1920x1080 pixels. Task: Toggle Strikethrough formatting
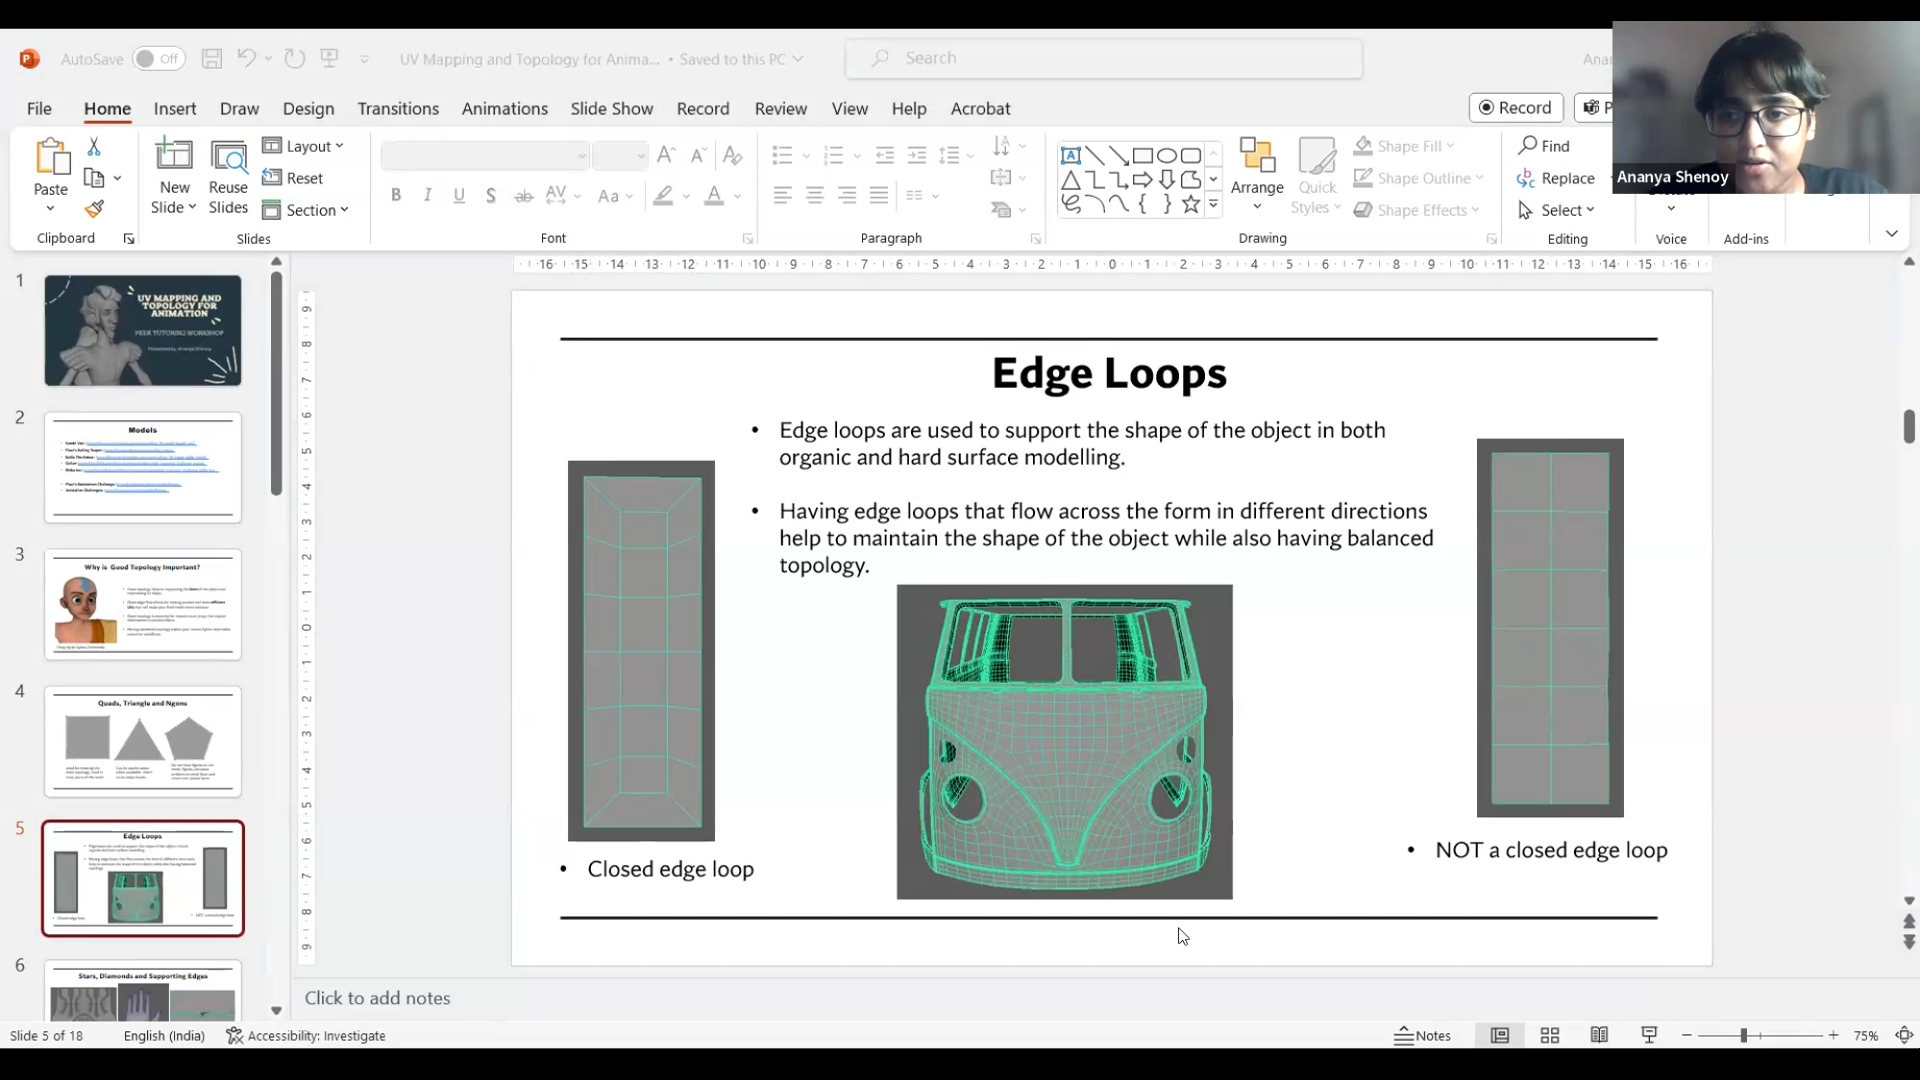[x=523, y=196]
